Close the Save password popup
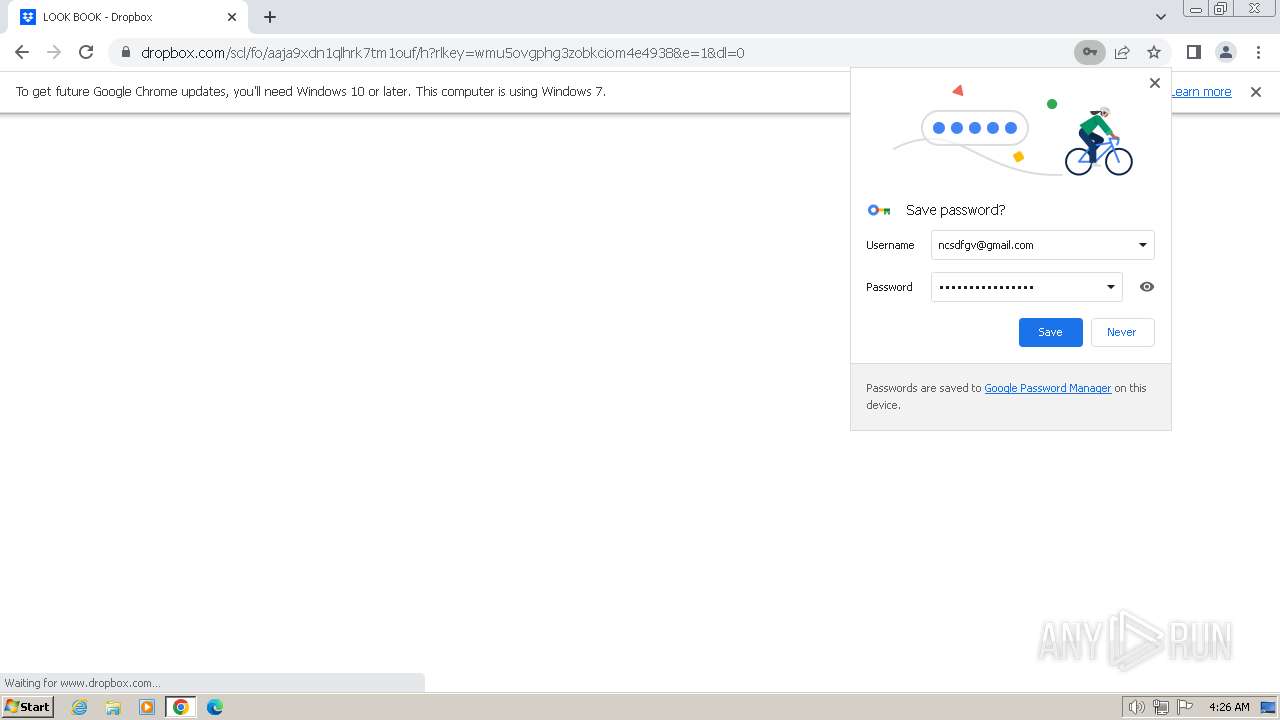Viewport: 1280px width, 720px height. coord(1155,83)
